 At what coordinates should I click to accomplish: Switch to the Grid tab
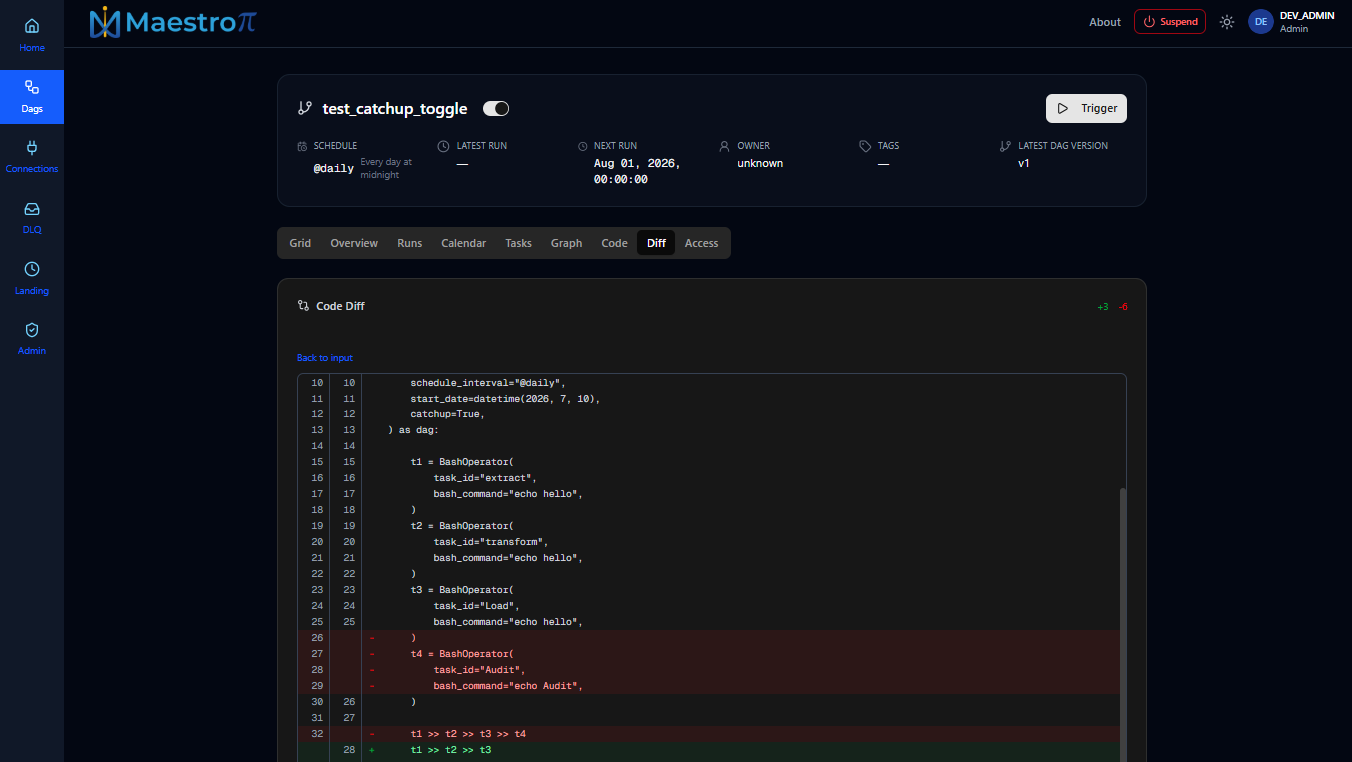[300, 243]
